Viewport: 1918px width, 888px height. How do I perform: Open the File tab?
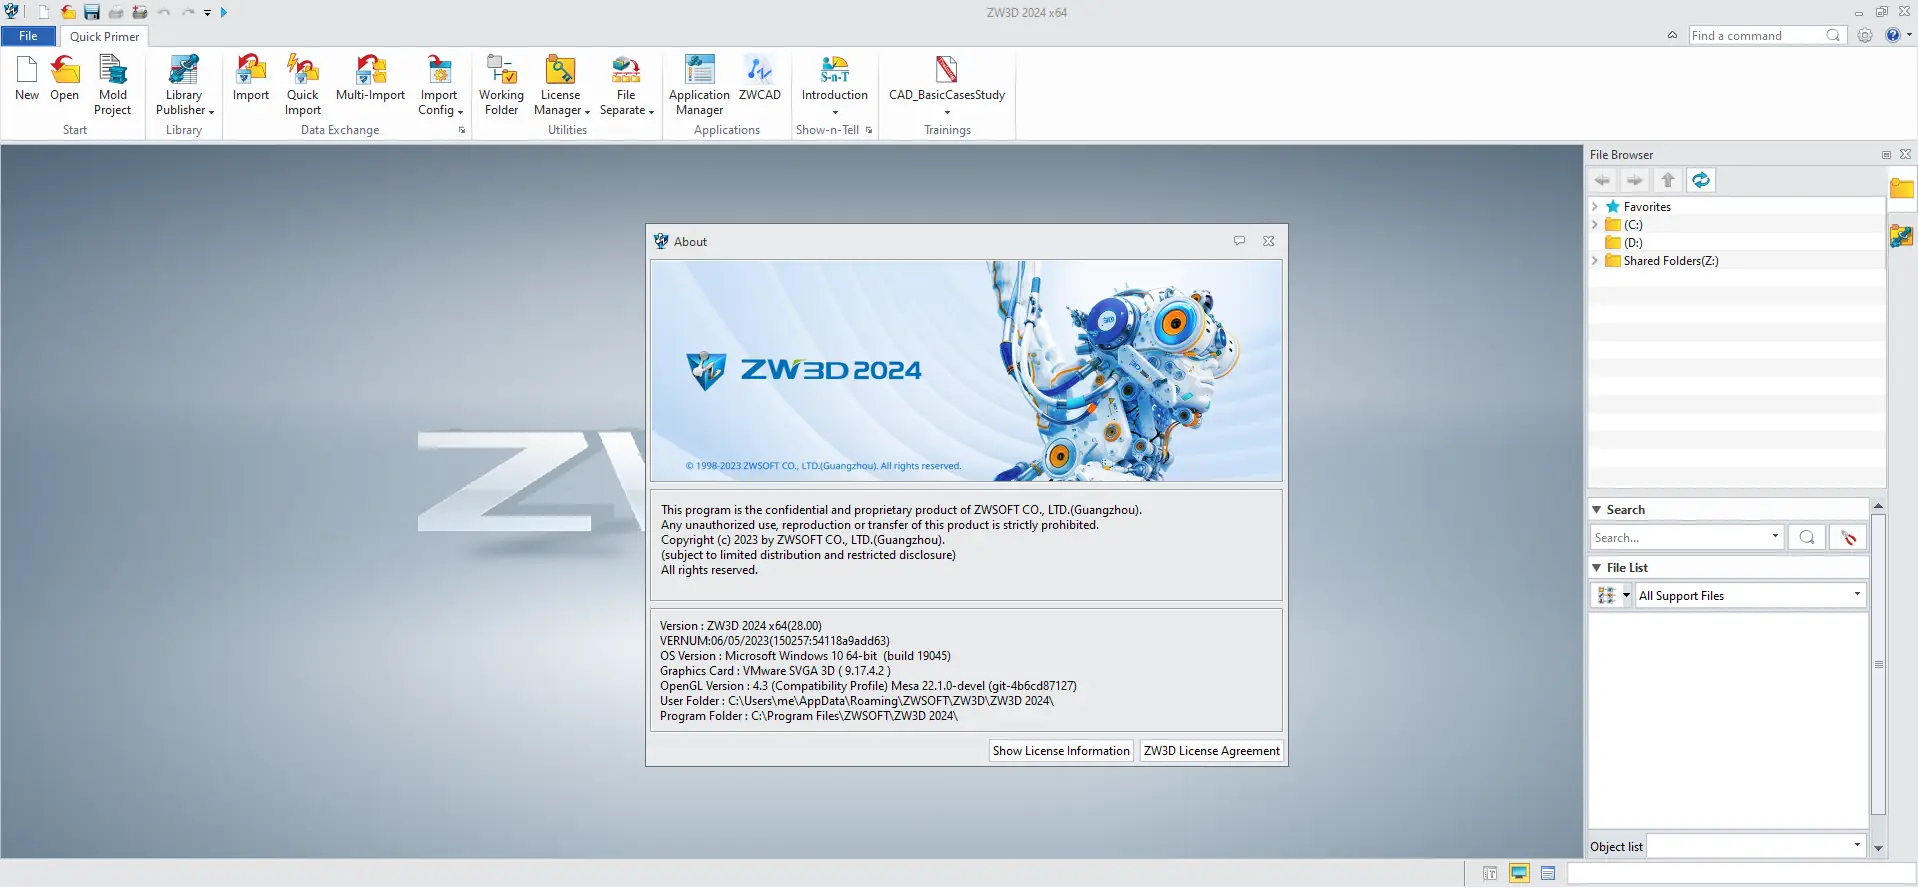pyautogui.click(x=28, y=36)
